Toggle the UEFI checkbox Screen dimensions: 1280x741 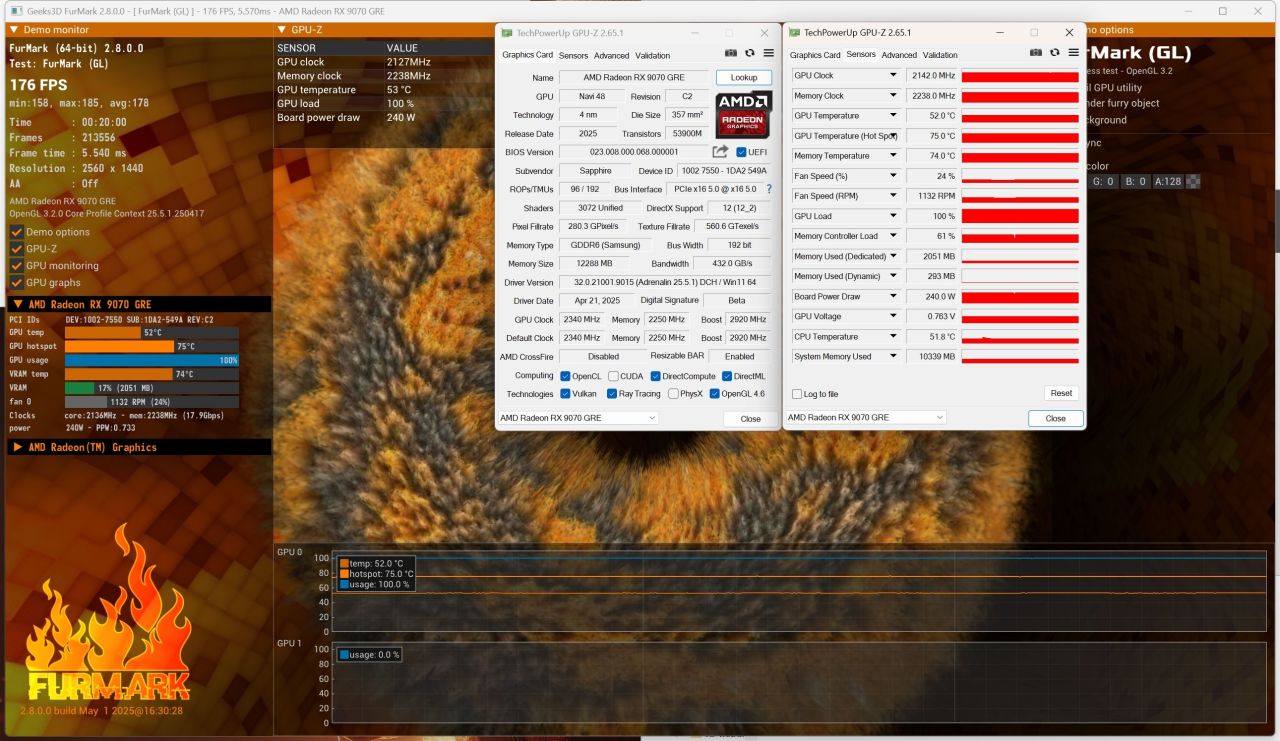[741, 152]
